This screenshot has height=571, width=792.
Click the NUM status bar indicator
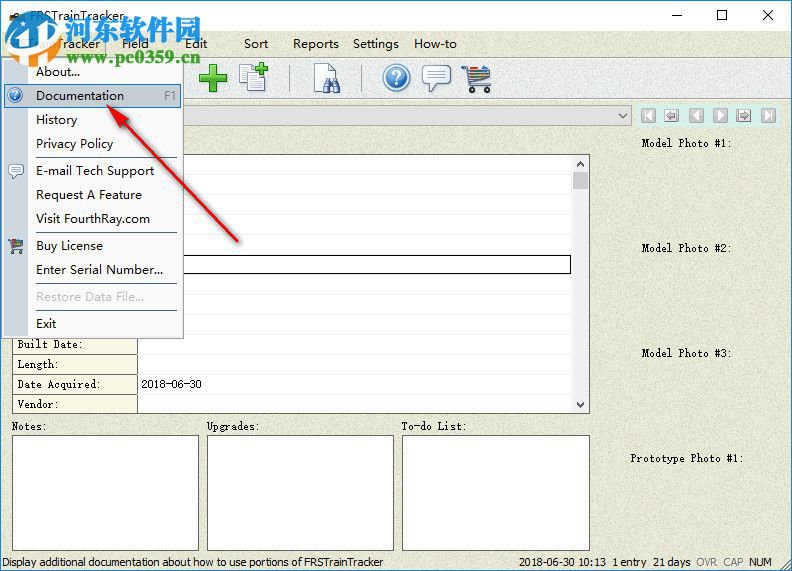[x=760, y=562]
